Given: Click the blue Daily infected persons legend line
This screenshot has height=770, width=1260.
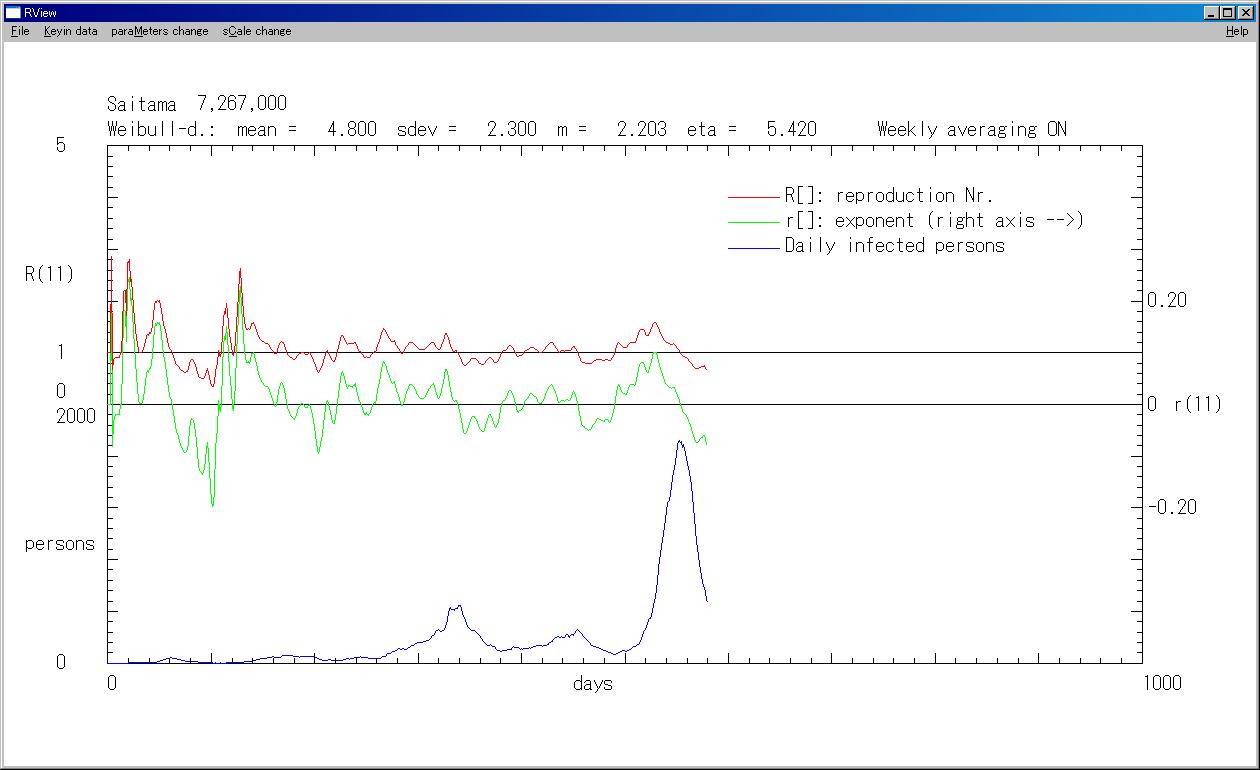Looking at the screenshot, I should click(x=753, y=247).
